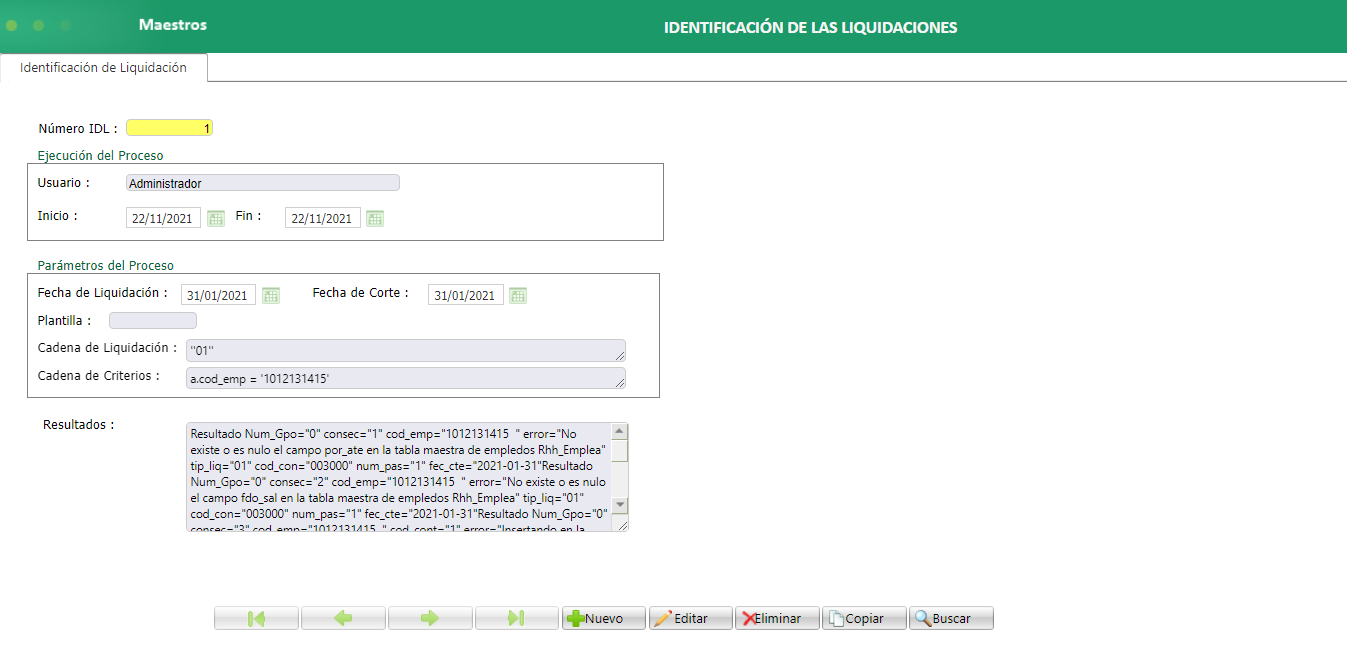This screenshot has width=1347, height=665.
Task: Open the Fecha de Liquidación calendar icon
Action: tap(269, 294)
